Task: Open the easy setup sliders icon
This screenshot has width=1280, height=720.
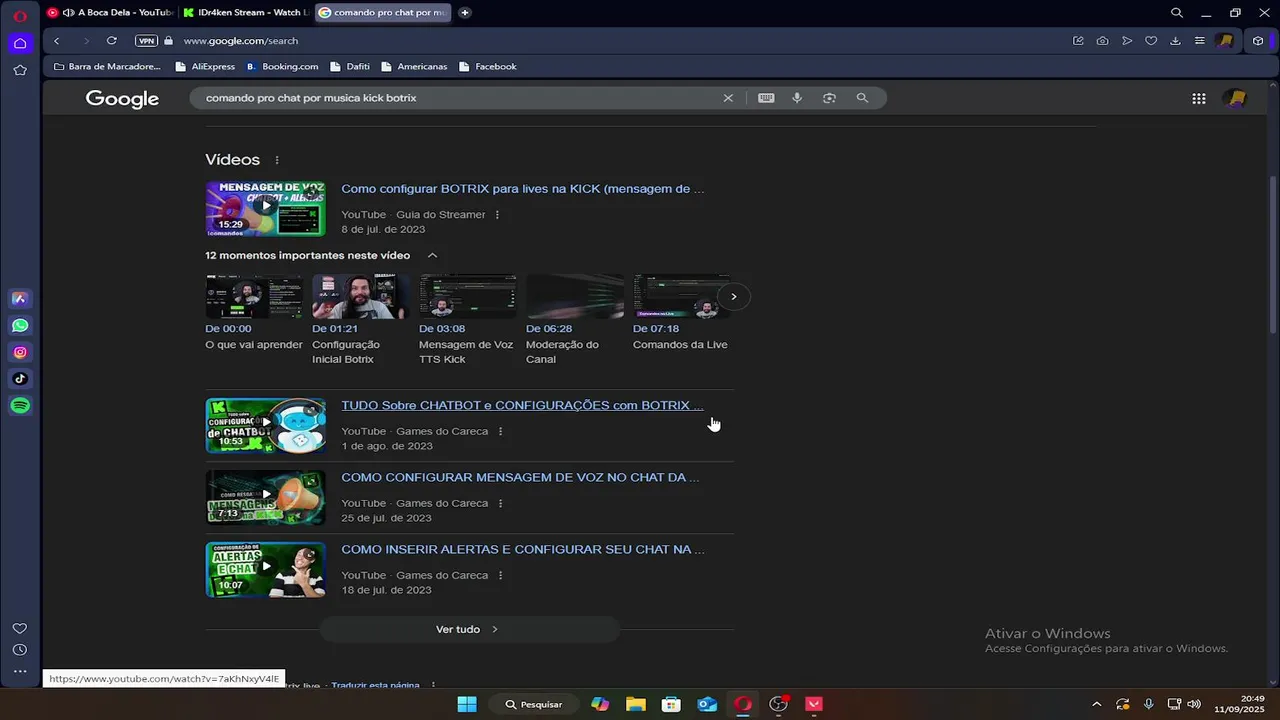Action: (1199, 41)
